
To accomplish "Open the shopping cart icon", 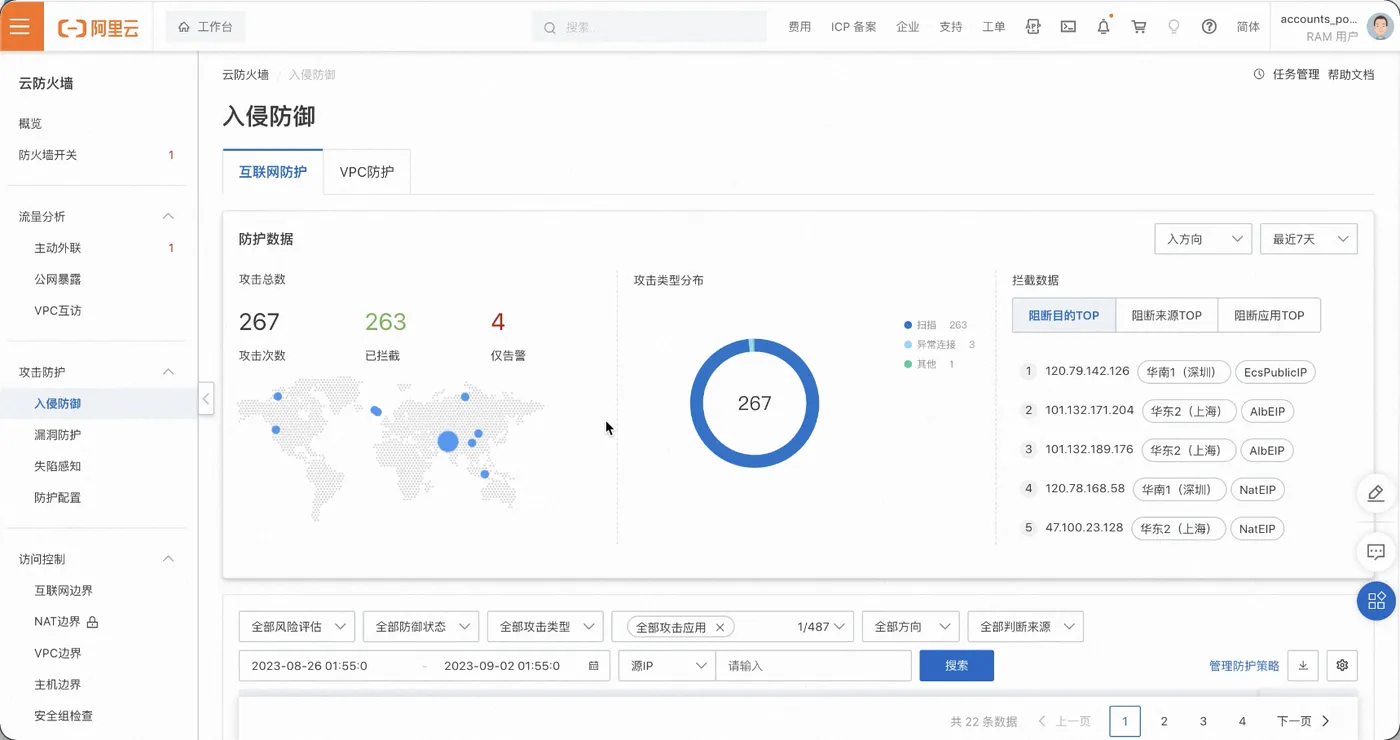I will click(1139, 28).
